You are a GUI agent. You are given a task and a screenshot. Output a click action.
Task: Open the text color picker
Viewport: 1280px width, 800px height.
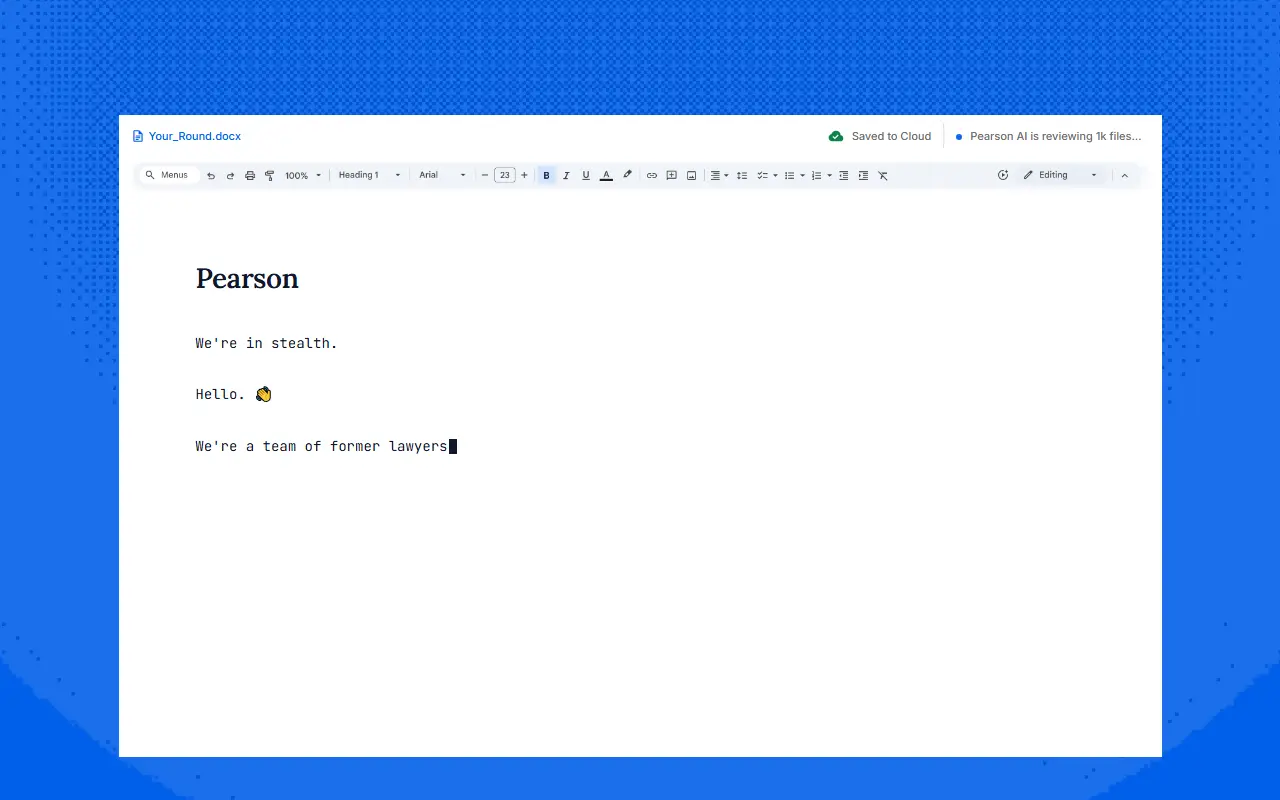pyautogui.click(x=606, y=175)
